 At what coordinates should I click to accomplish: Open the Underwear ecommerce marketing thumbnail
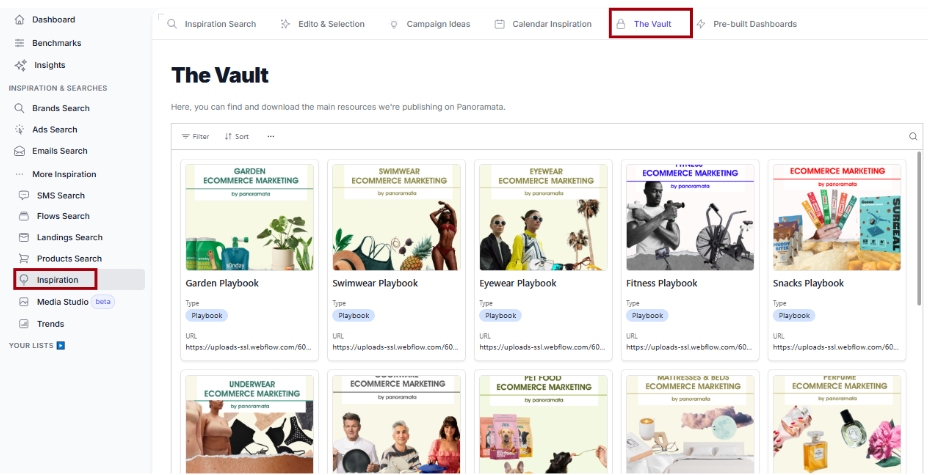pyautogui.click(x=250, y=424)
